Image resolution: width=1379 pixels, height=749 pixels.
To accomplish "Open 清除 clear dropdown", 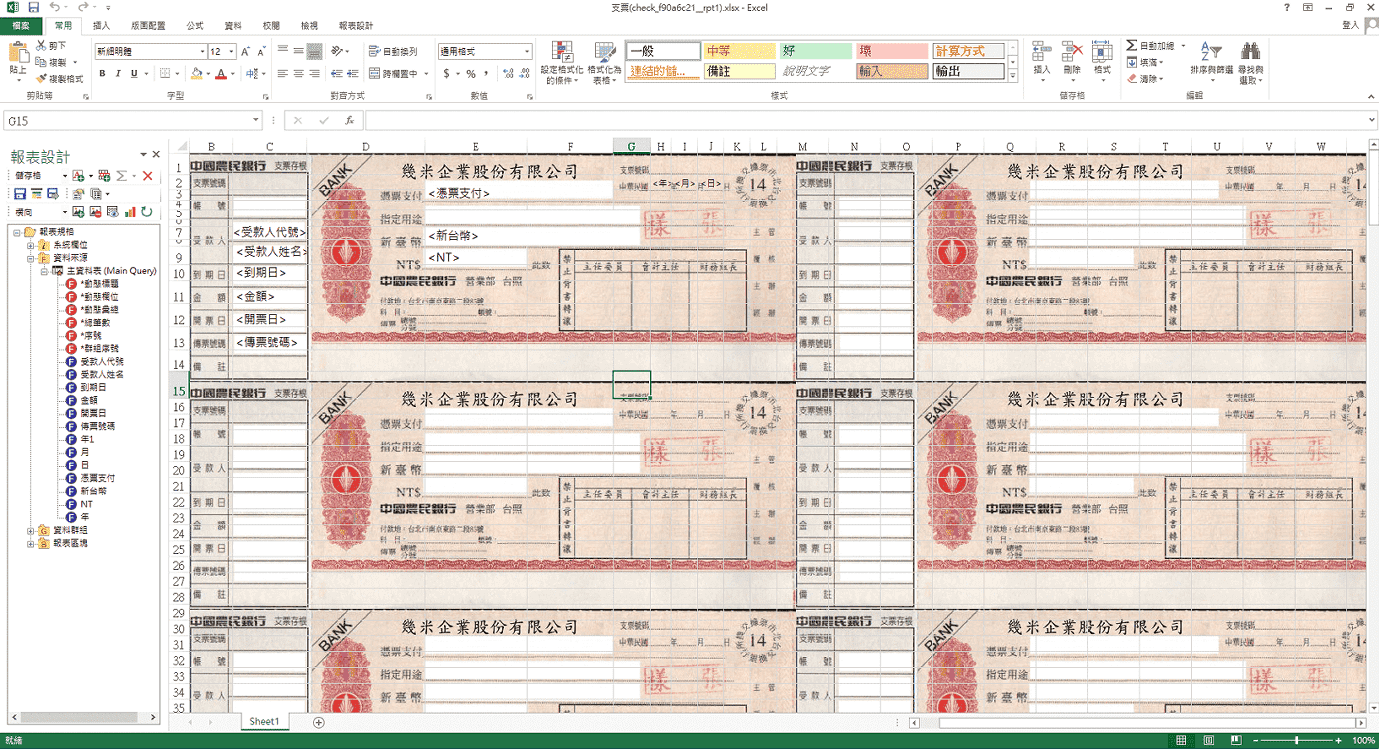I will pos(1145,78).
